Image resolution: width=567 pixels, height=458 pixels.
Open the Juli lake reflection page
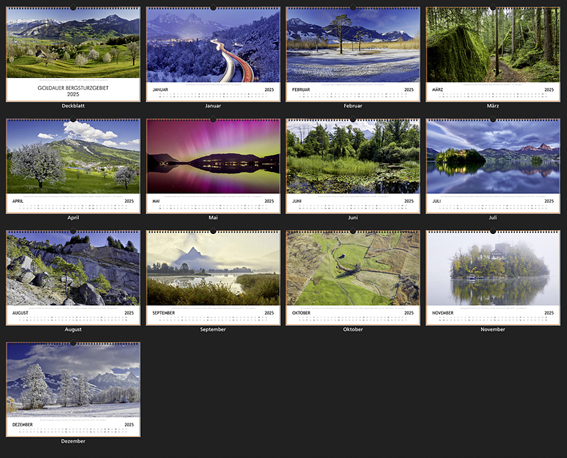(x=493, y=166)
